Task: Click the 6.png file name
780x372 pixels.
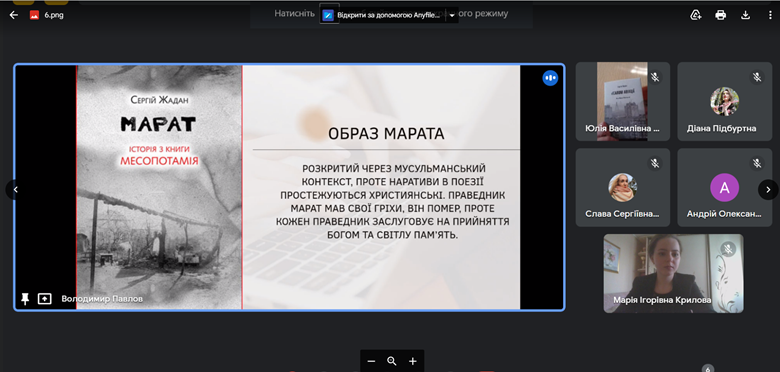Action: point(54,15)
